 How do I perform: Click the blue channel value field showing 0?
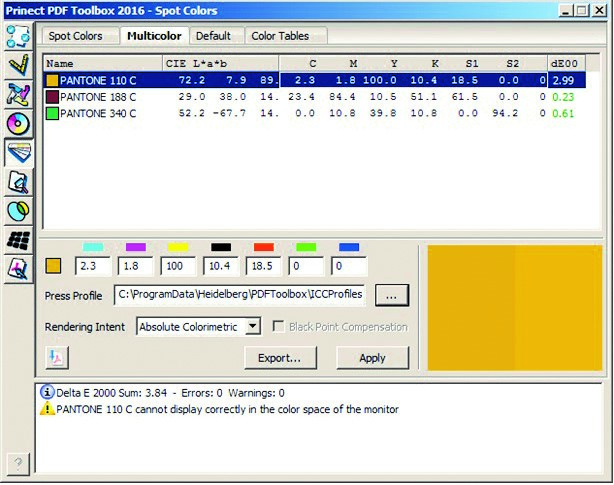click(x=349, y=266)
